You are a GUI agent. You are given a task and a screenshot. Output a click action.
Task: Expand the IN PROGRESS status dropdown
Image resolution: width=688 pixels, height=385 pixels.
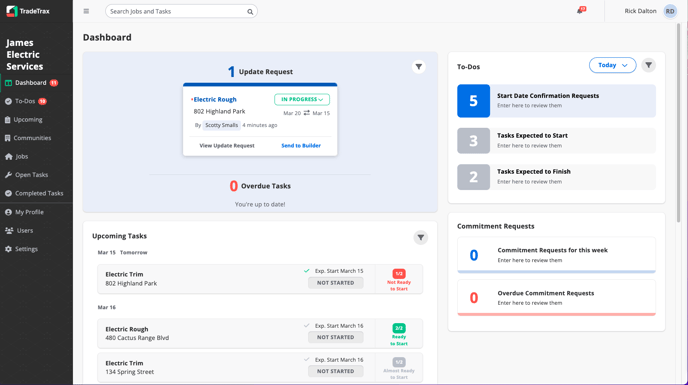tap(302, 100)
